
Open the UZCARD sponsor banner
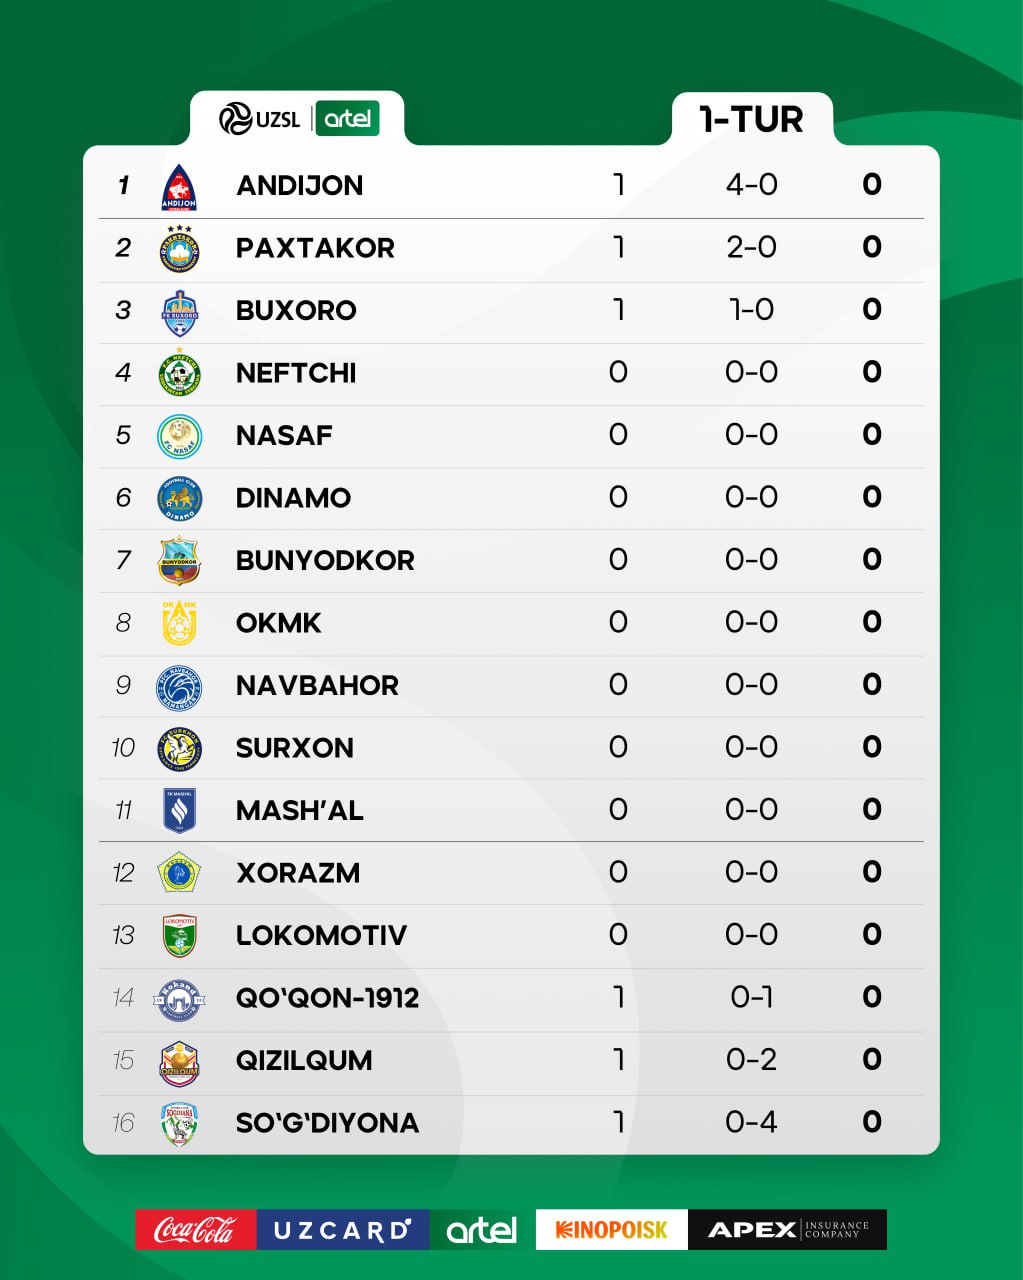pos(342,1230)
